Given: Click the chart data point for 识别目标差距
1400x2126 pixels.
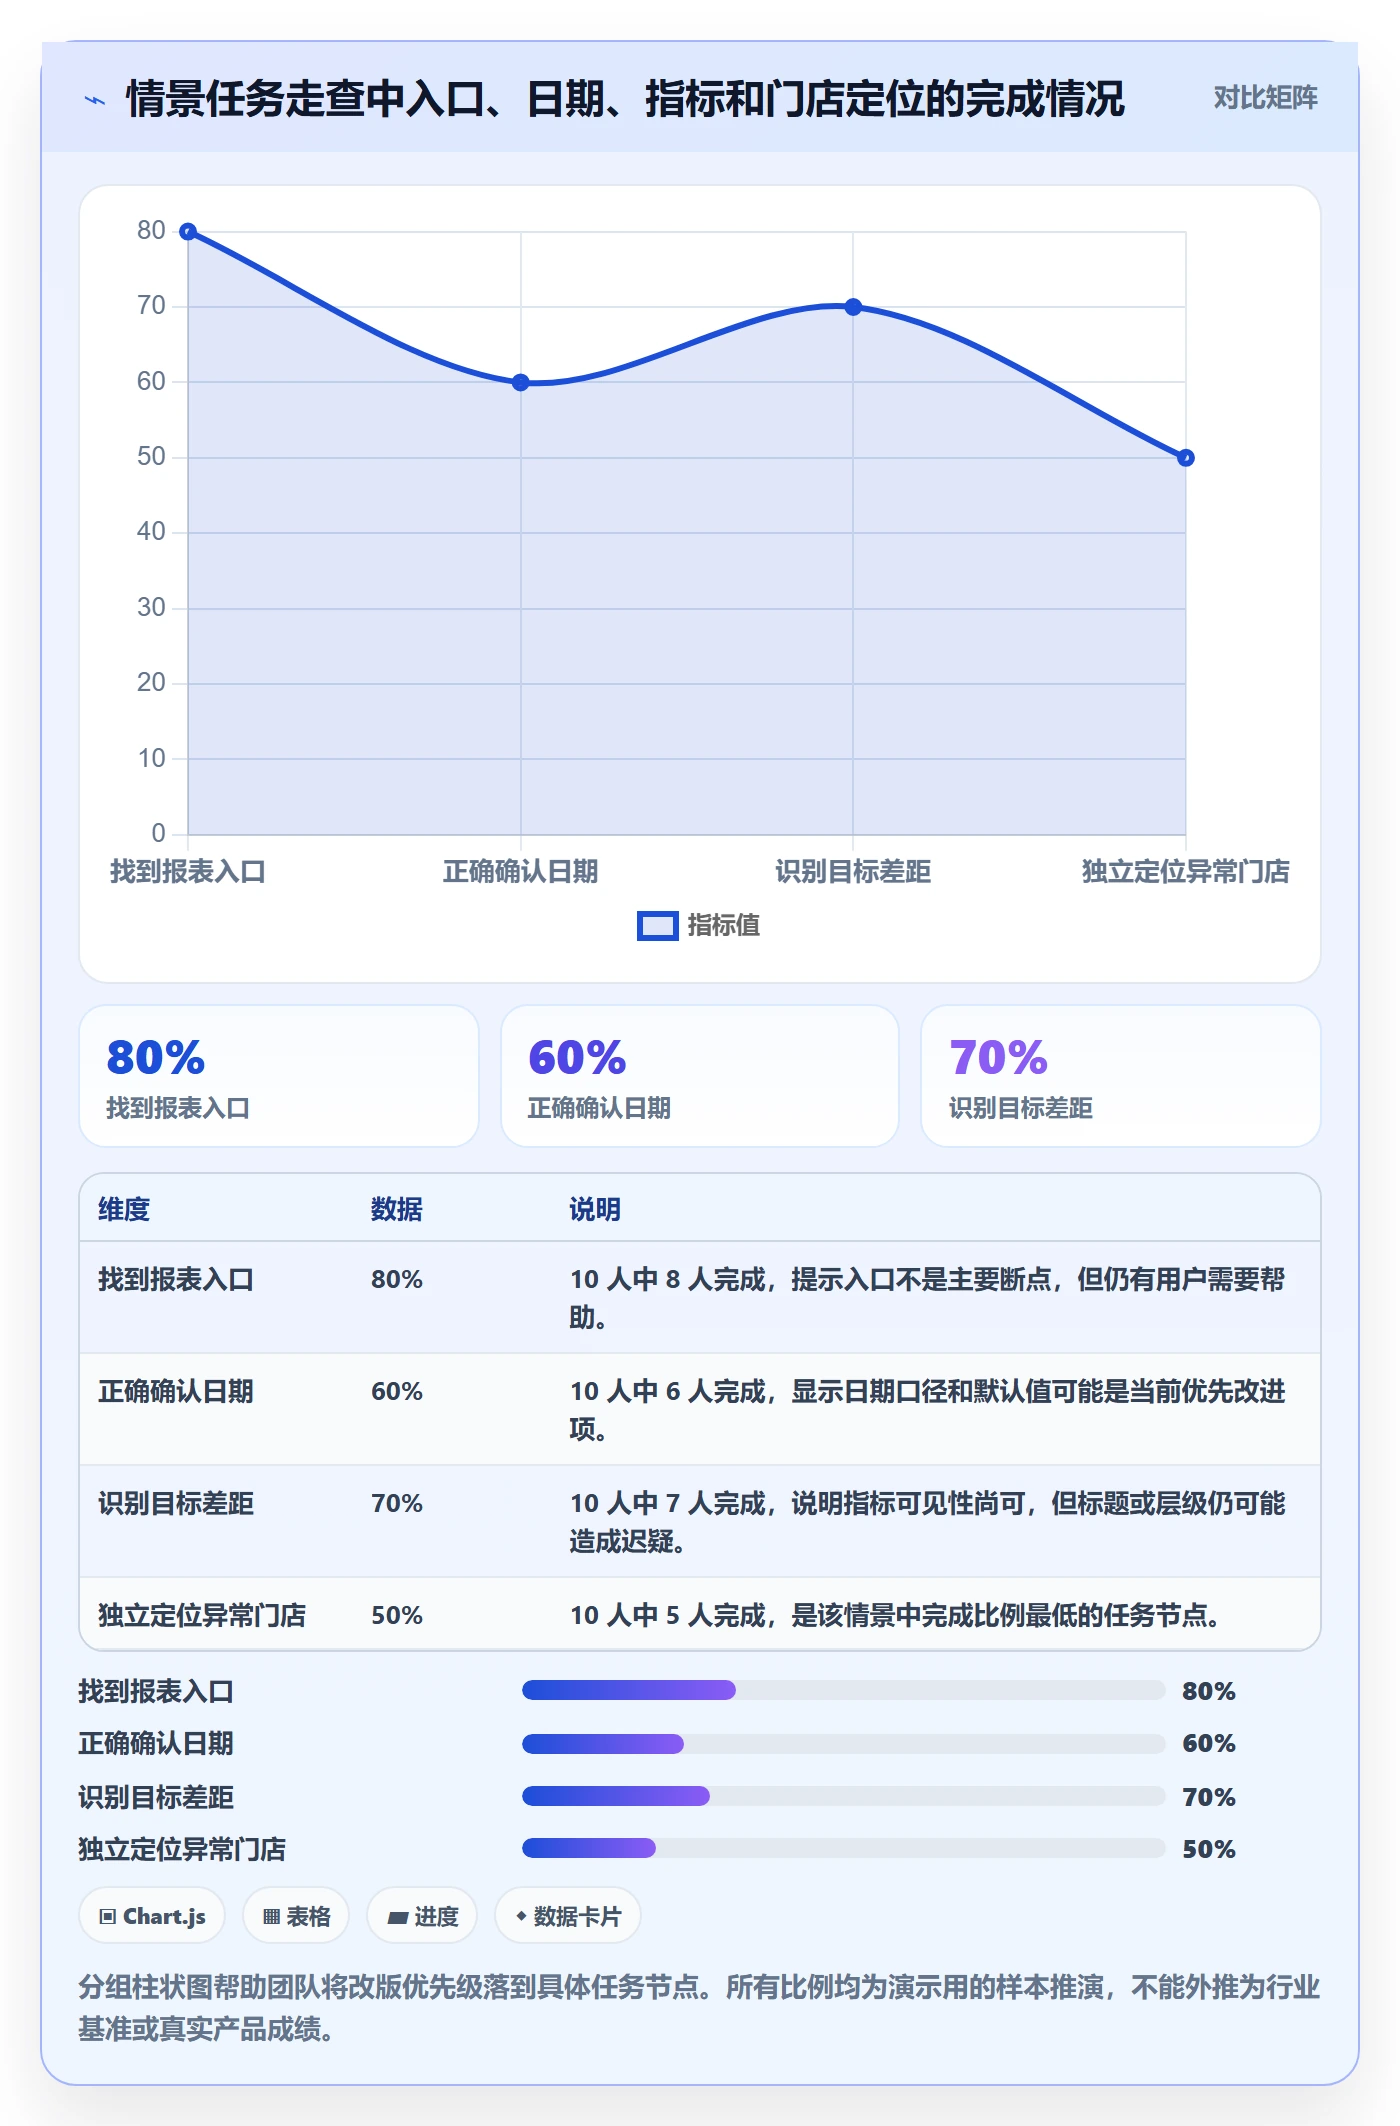Looking at the screenshot, I should click(x=853, y=307).
